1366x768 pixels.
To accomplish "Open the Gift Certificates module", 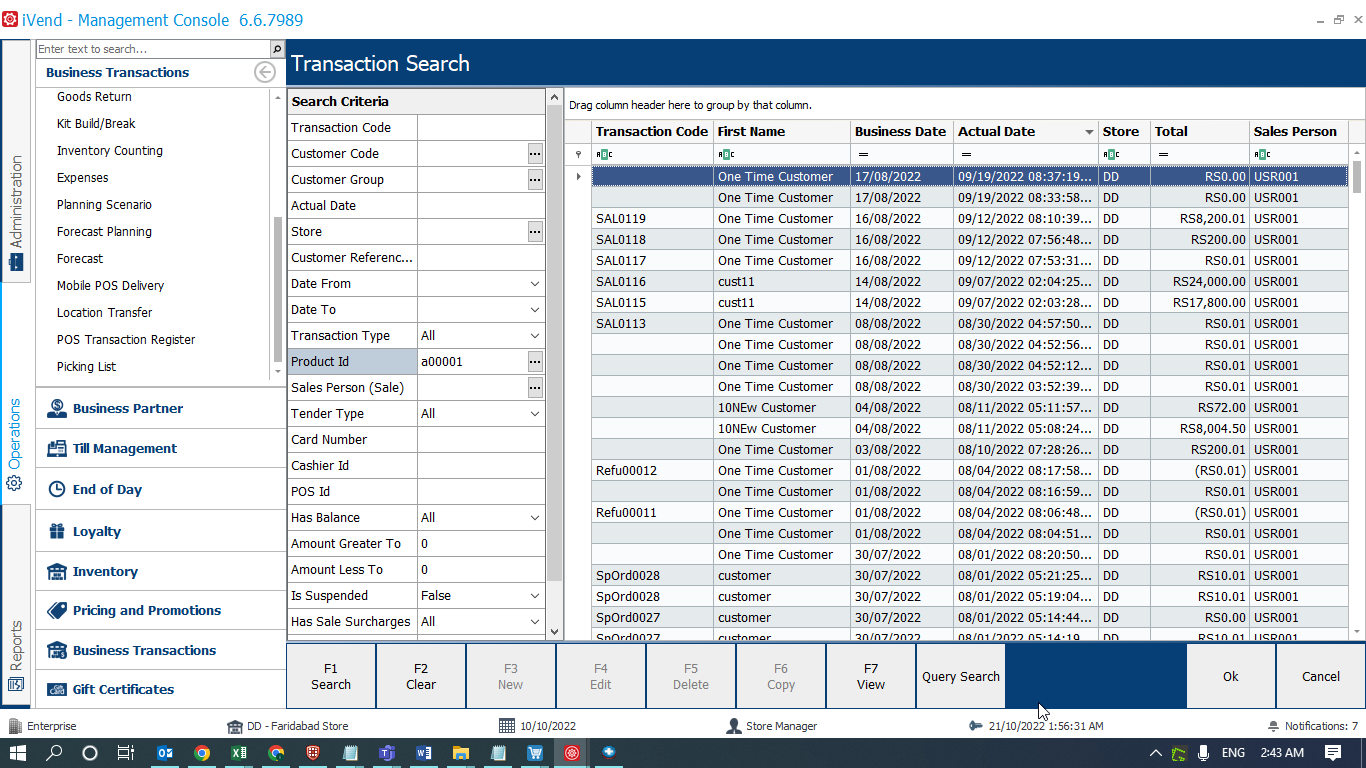I will point(123,690).
